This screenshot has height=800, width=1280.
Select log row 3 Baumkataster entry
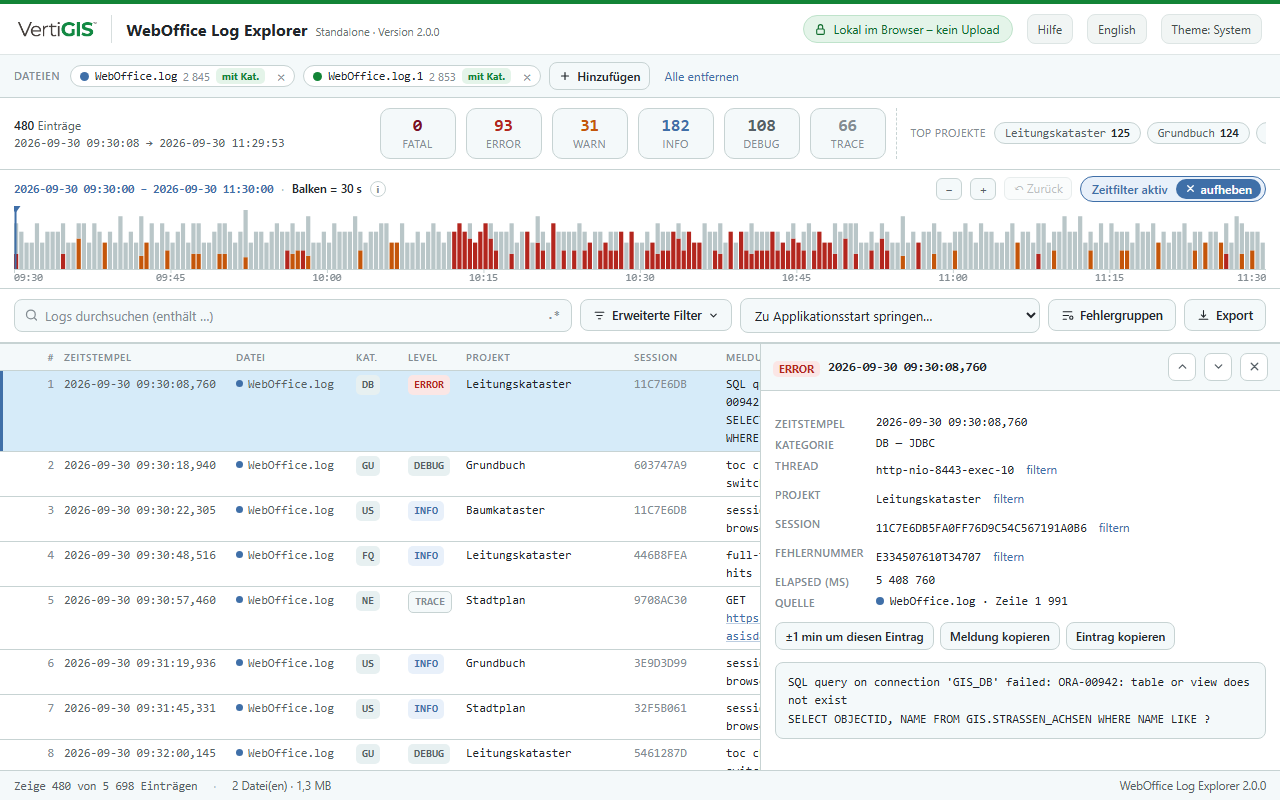coord(380,519)
